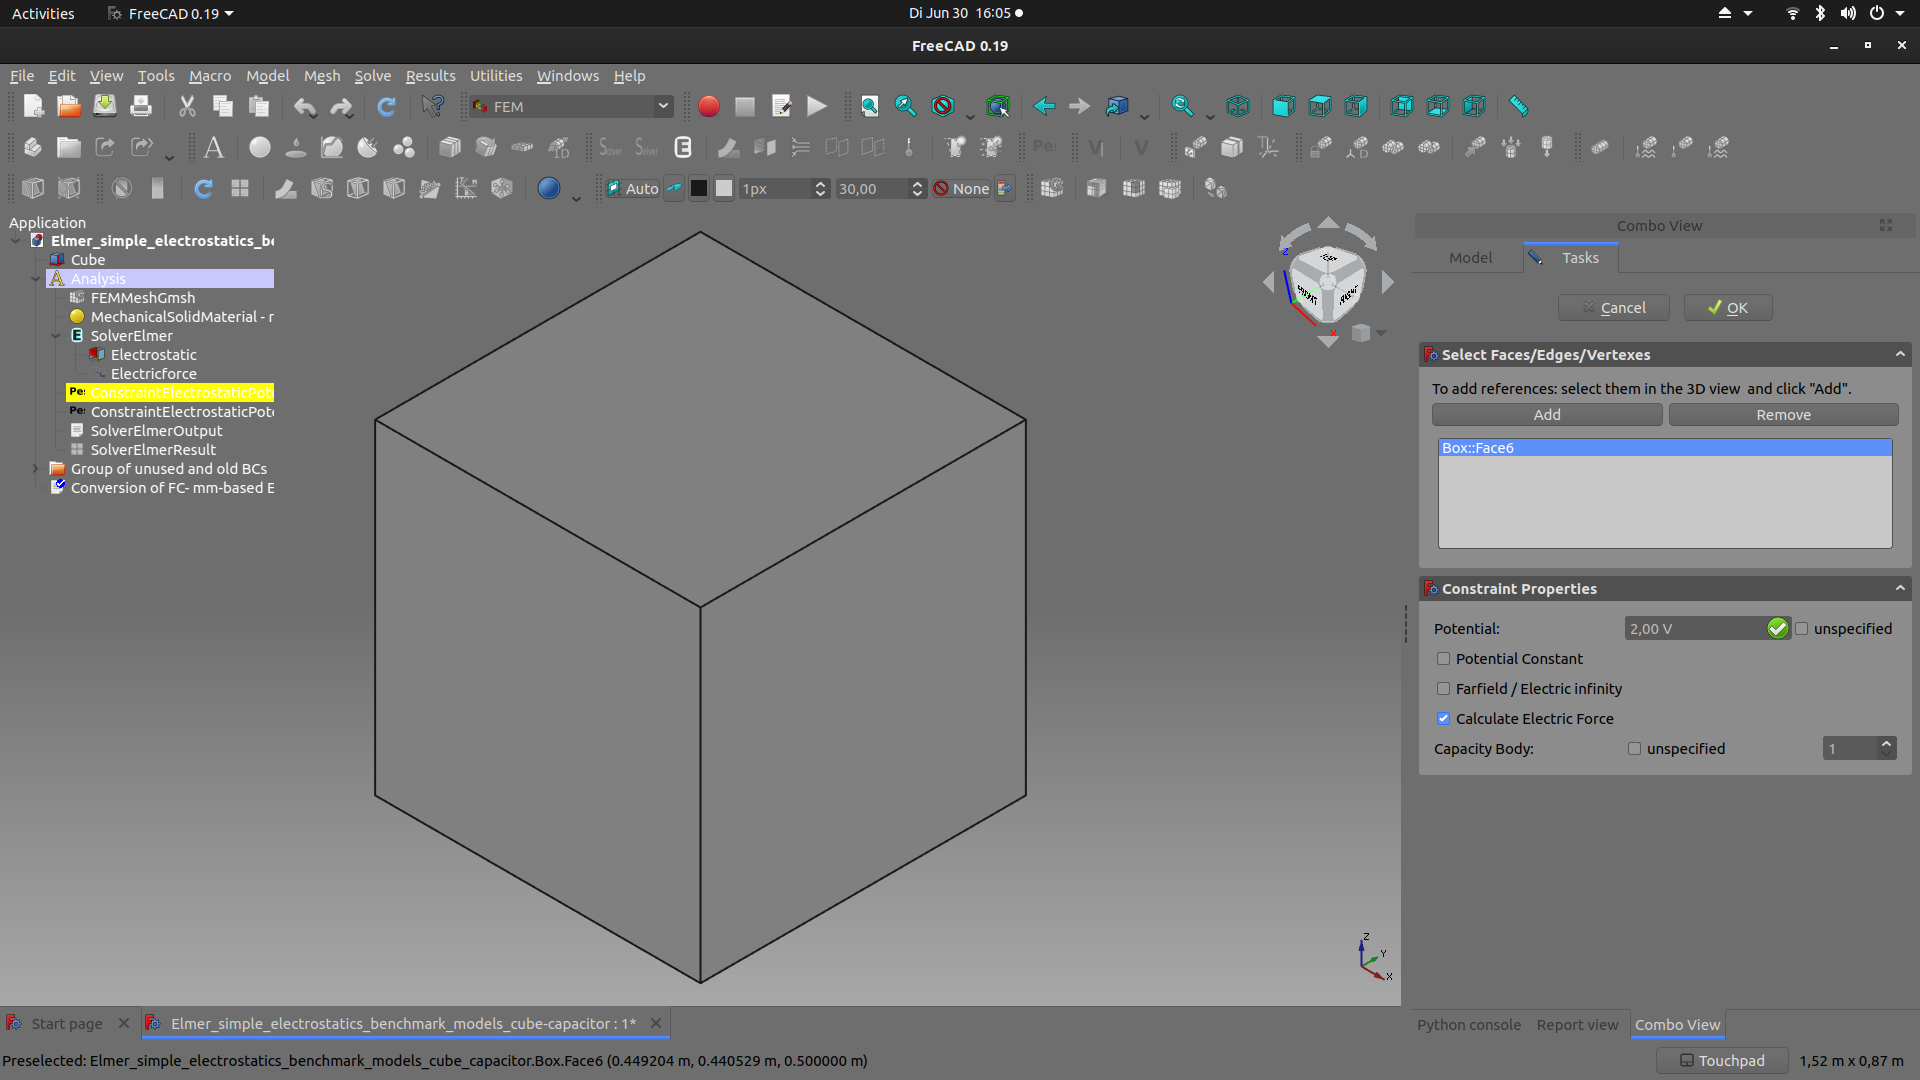Click the isometric view icon
This screenshot has height=1080, width=1920.
(1238, 106)
